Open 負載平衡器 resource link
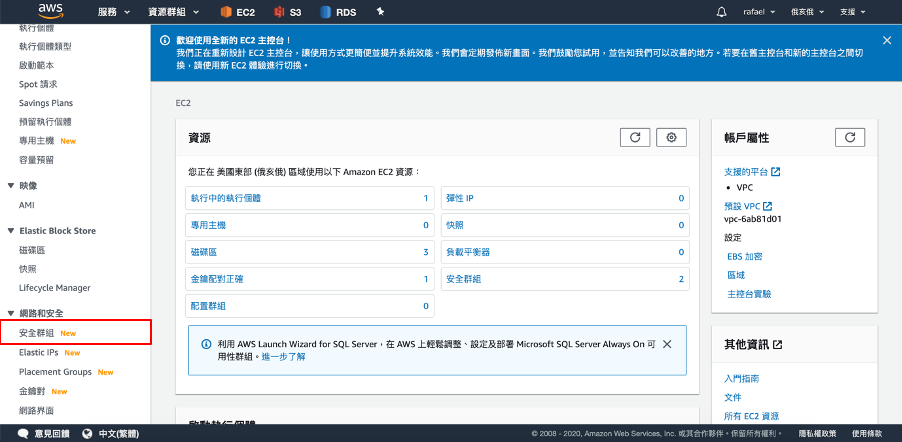Viewport: 902px width, 442px height. [x=468, y=252]
